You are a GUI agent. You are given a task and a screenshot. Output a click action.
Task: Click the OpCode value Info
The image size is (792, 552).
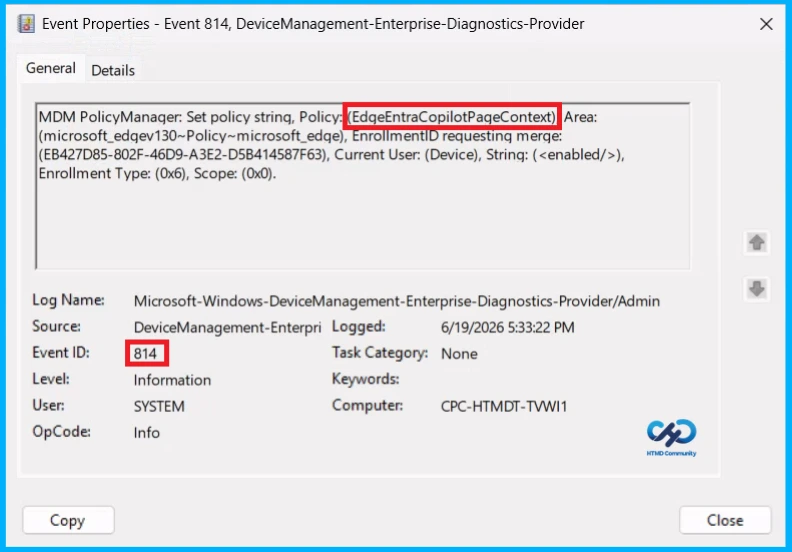[146, 432]
